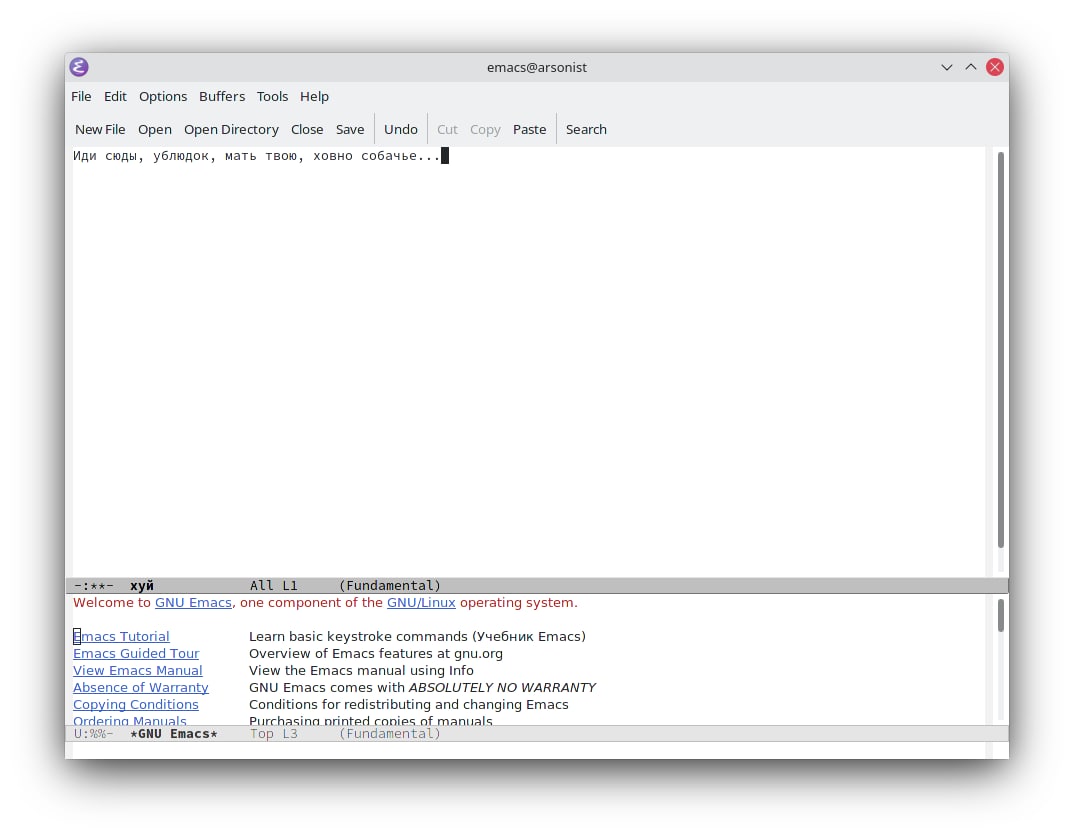
Task: Click the lower *GNU Emacs* buffer scrollbar thumb
Action: [x=1001, y=616]
